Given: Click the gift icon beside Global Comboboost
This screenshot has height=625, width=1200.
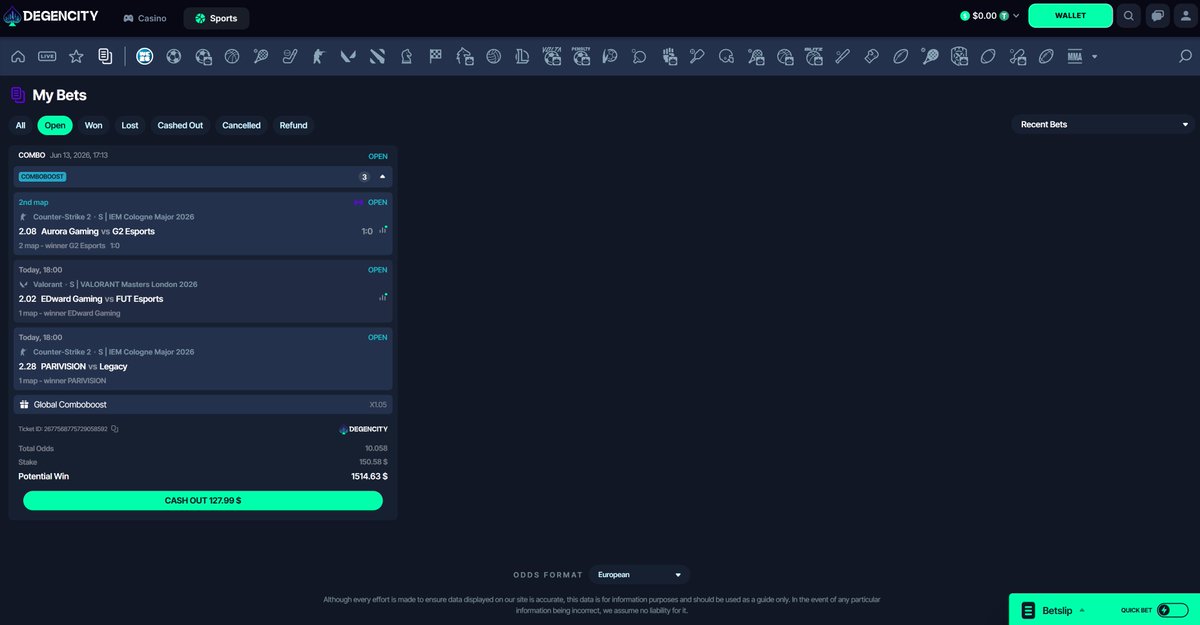Looking at the screenshot, I should pos(24,405).
